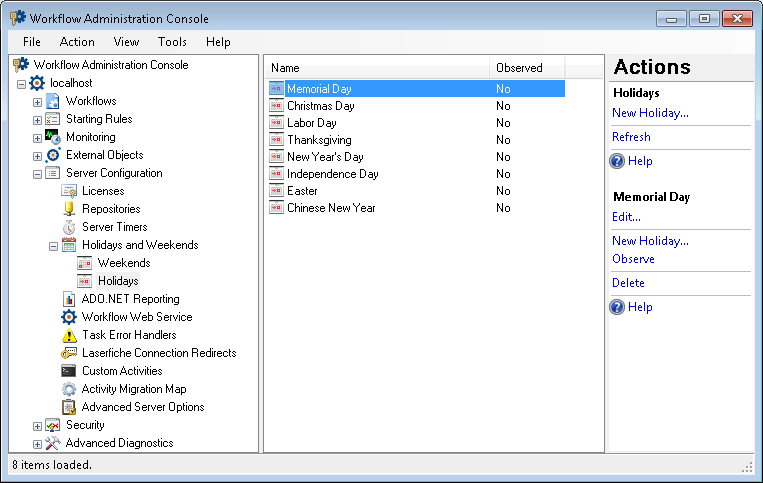Select the Workflow Web Service gear icon
The image size is (763, 483).
point(69,317)
